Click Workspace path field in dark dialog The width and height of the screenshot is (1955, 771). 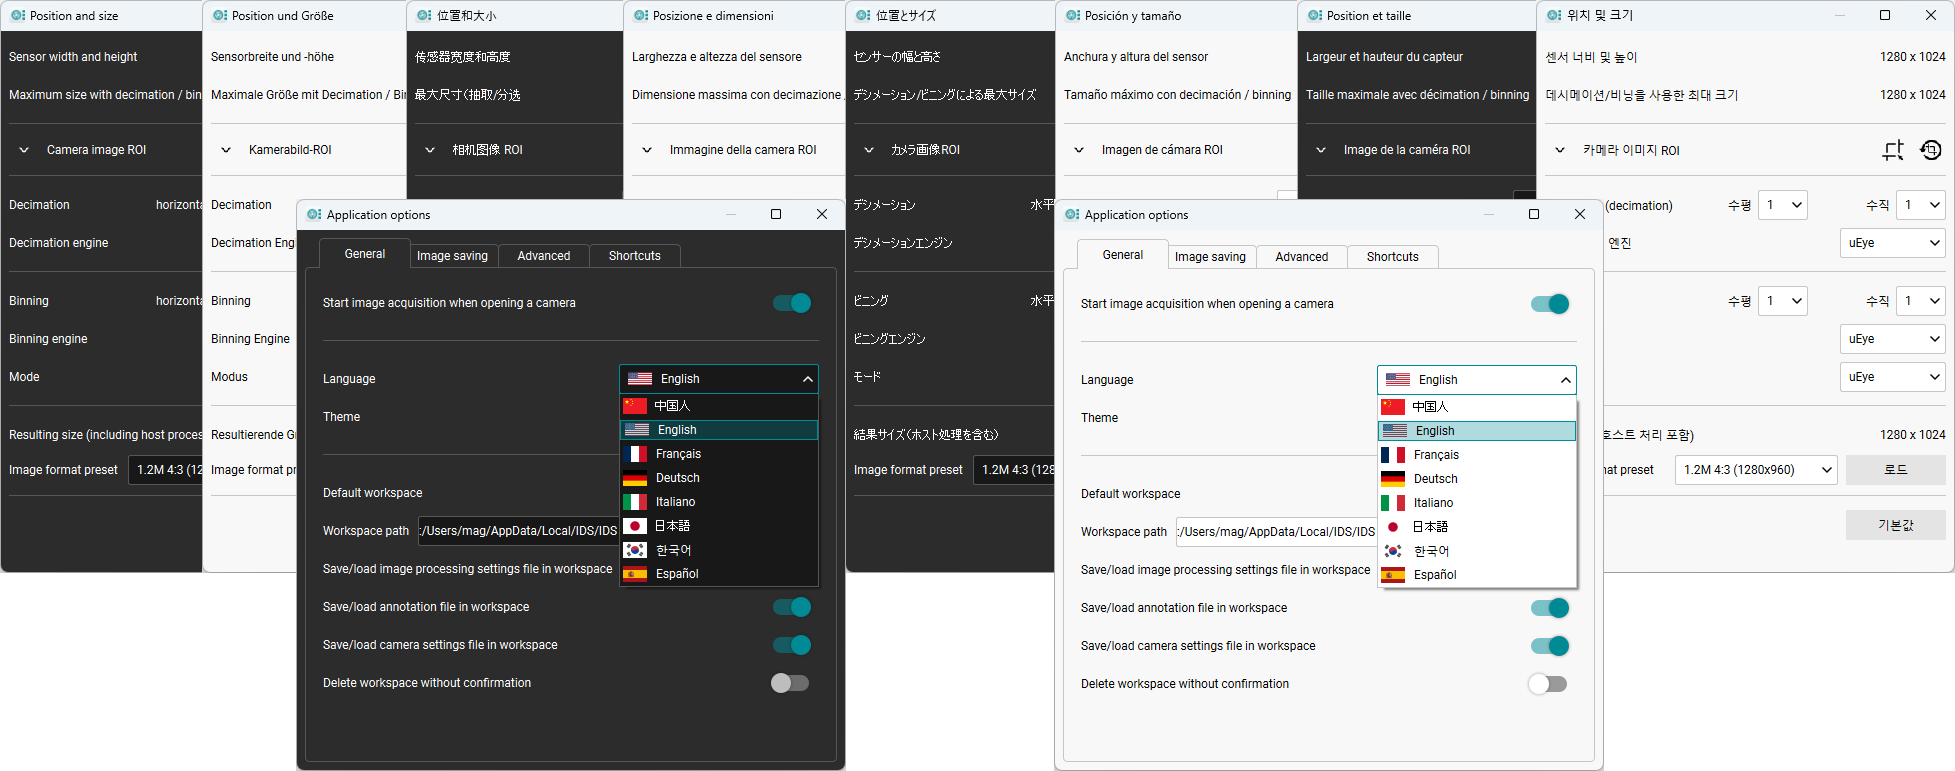point(518,531)
